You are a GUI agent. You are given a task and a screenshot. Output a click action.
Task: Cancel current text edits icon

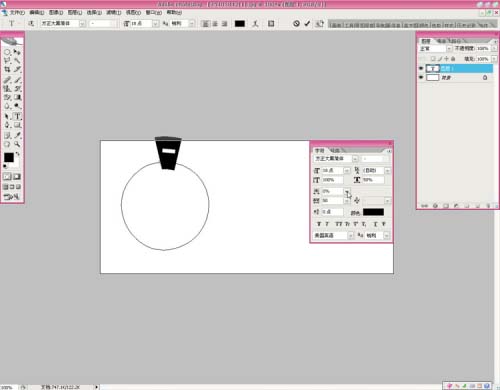point(296,23)
